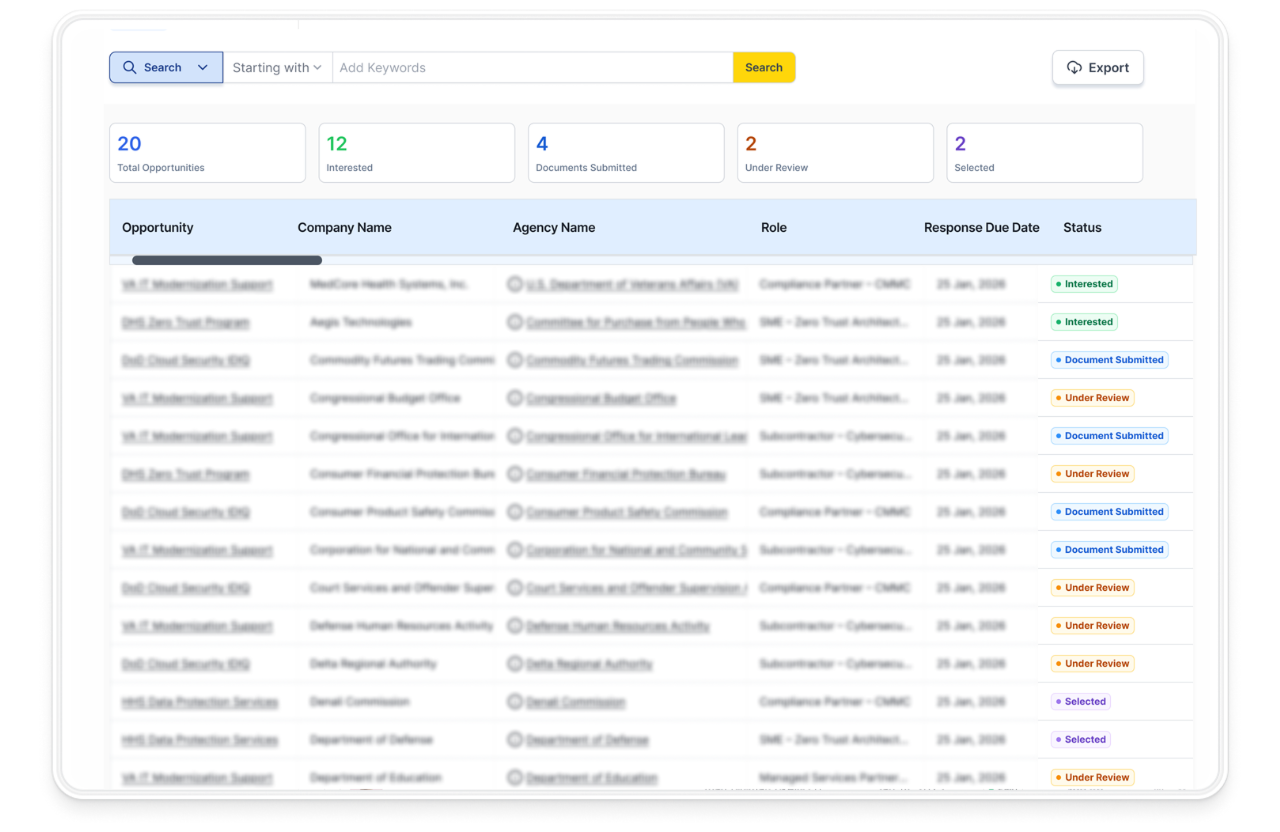Click Under Review badge for Congressional Budget Office

click(1093, 398)
